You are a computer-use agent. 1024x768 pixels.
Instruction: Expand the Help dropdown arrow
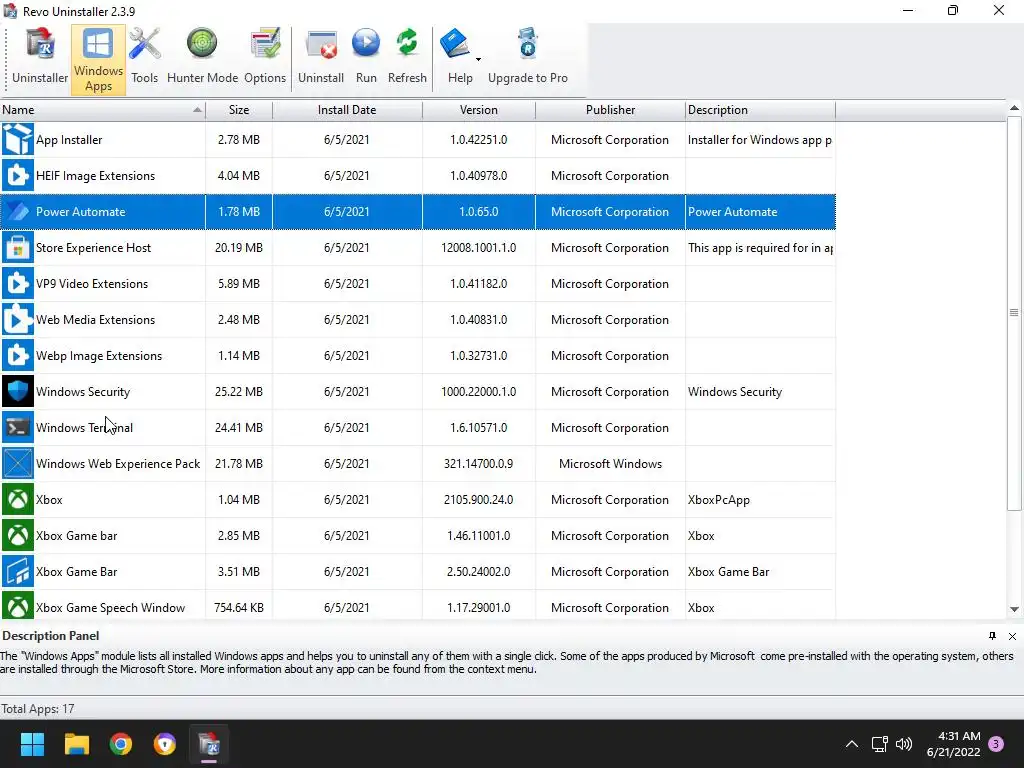478,59
